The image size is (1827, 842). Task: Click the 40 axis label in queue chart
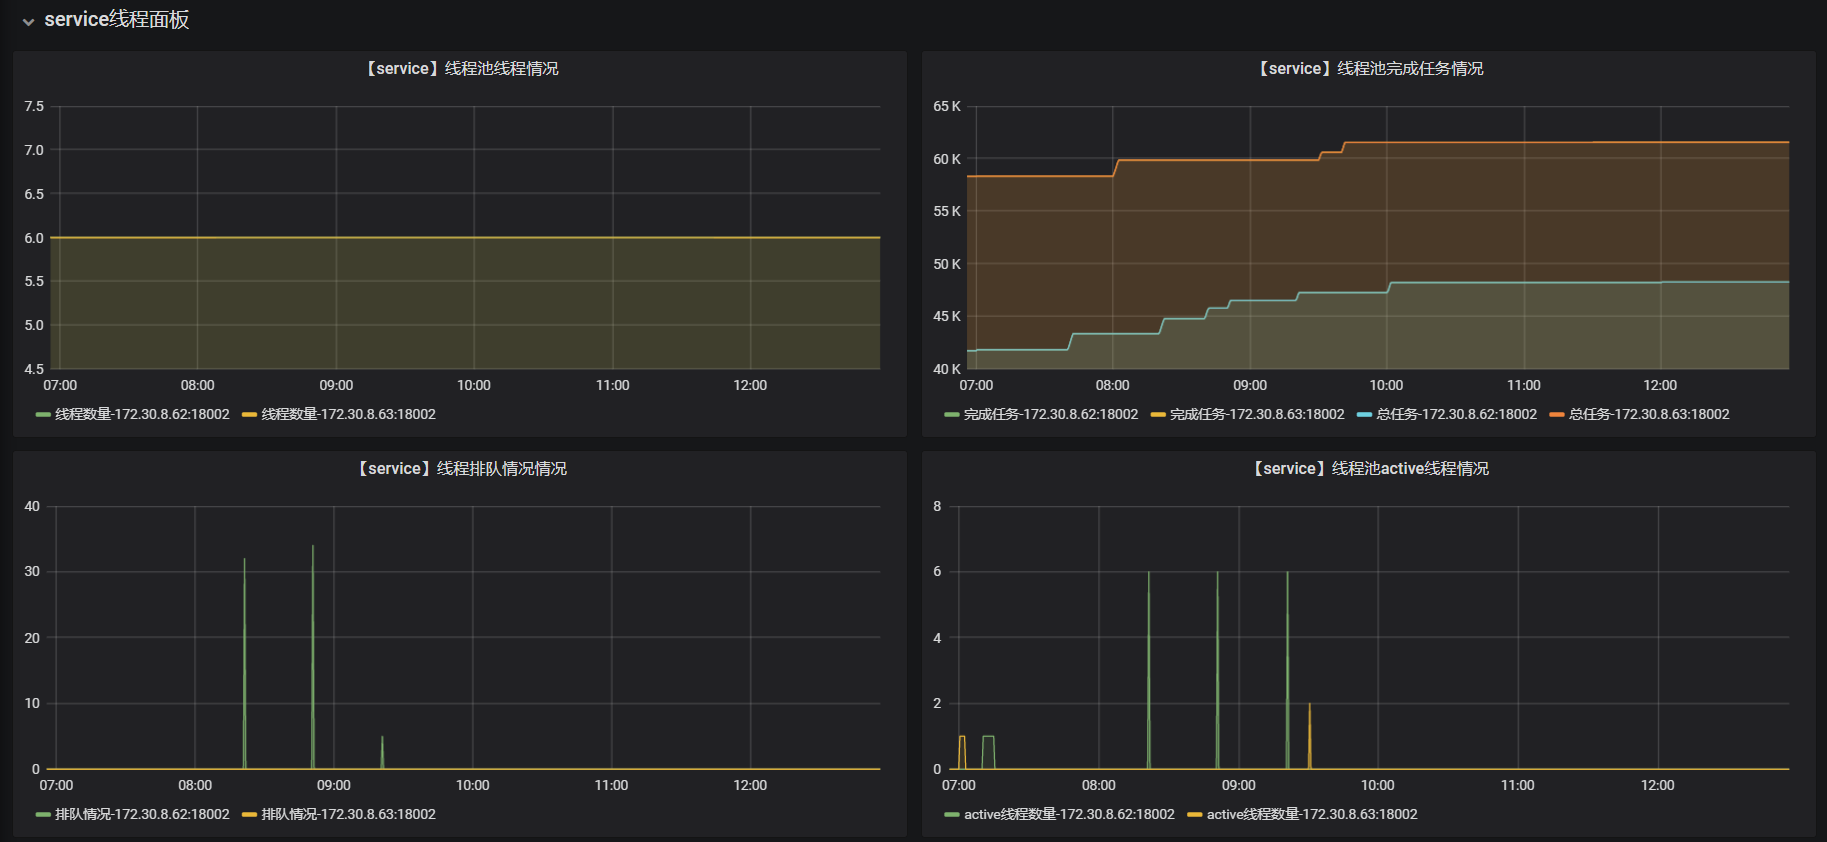32,506
